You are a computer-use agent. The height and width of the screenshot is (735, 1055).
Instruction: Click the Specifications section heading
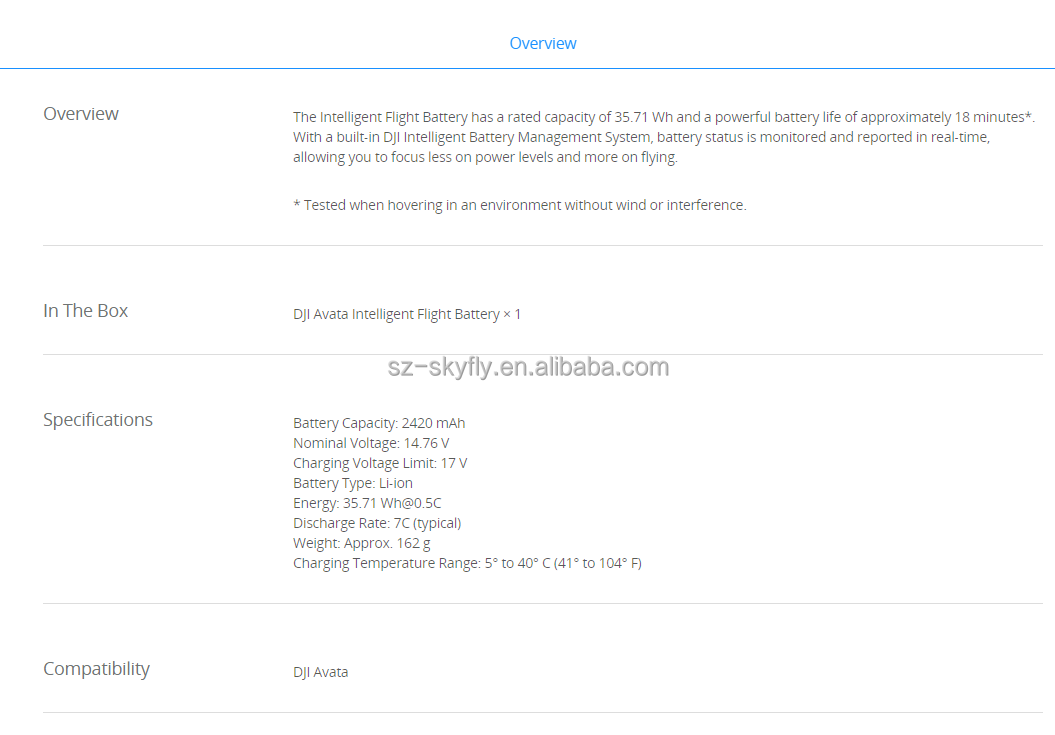[98, 420]
